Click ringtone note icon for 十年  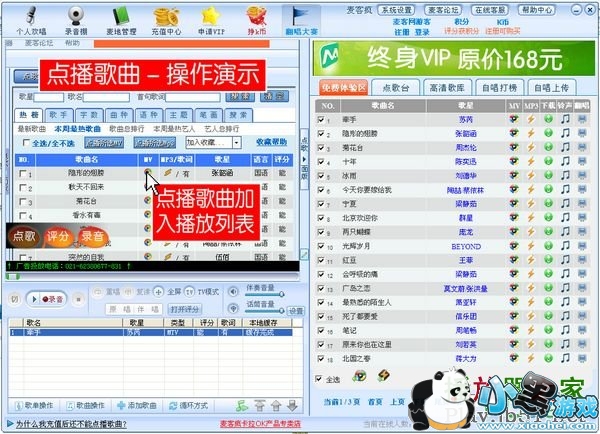565,162
